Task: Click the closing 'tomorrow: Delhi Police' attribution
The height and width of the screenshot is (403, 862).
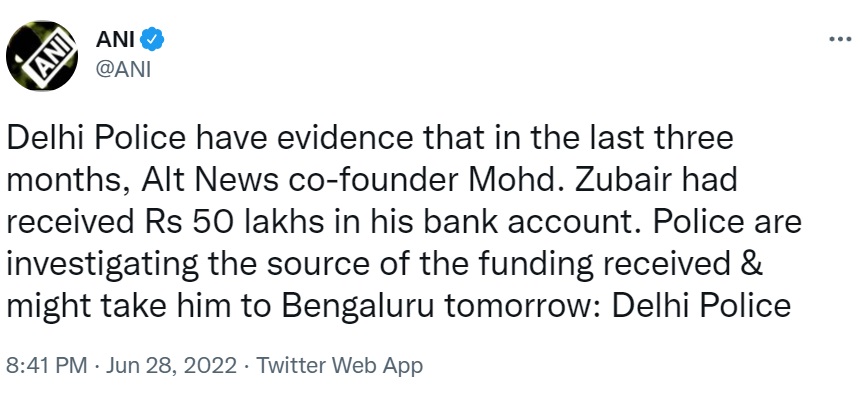Action: [x=617, y=306]
